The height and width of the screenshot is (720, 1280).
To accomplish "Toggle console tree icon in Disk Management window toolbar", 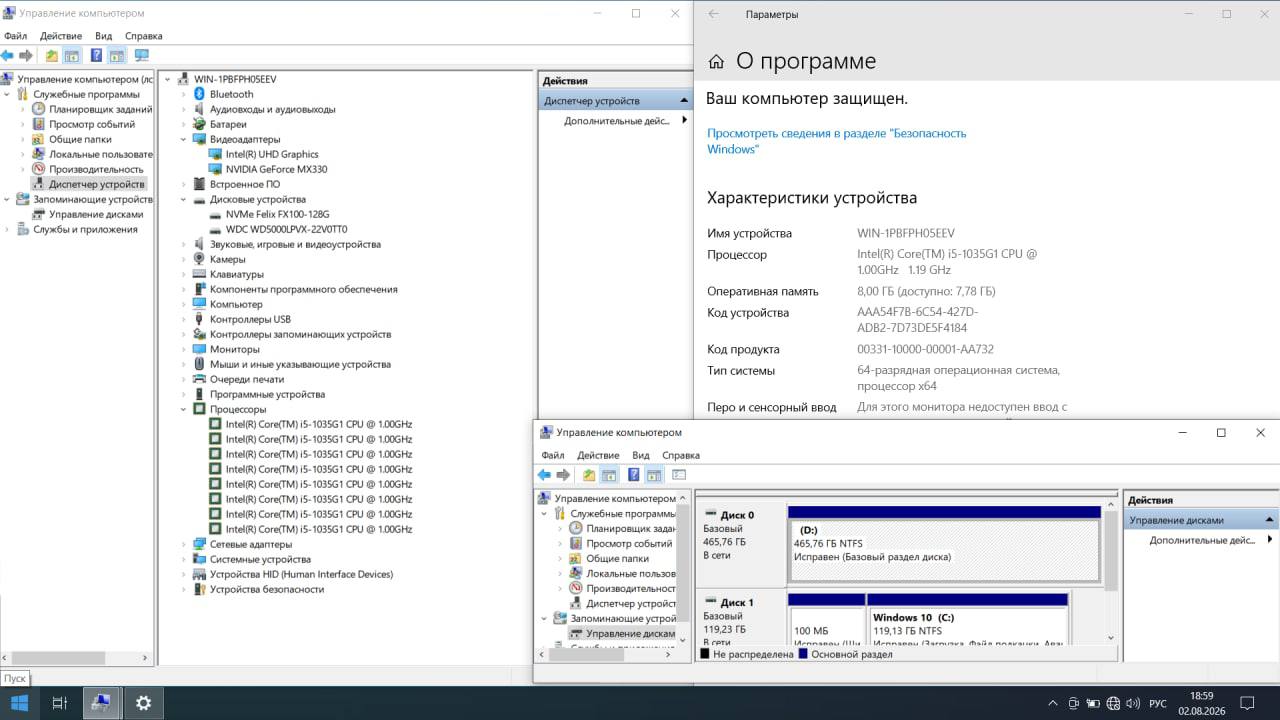I will [609, 475].
